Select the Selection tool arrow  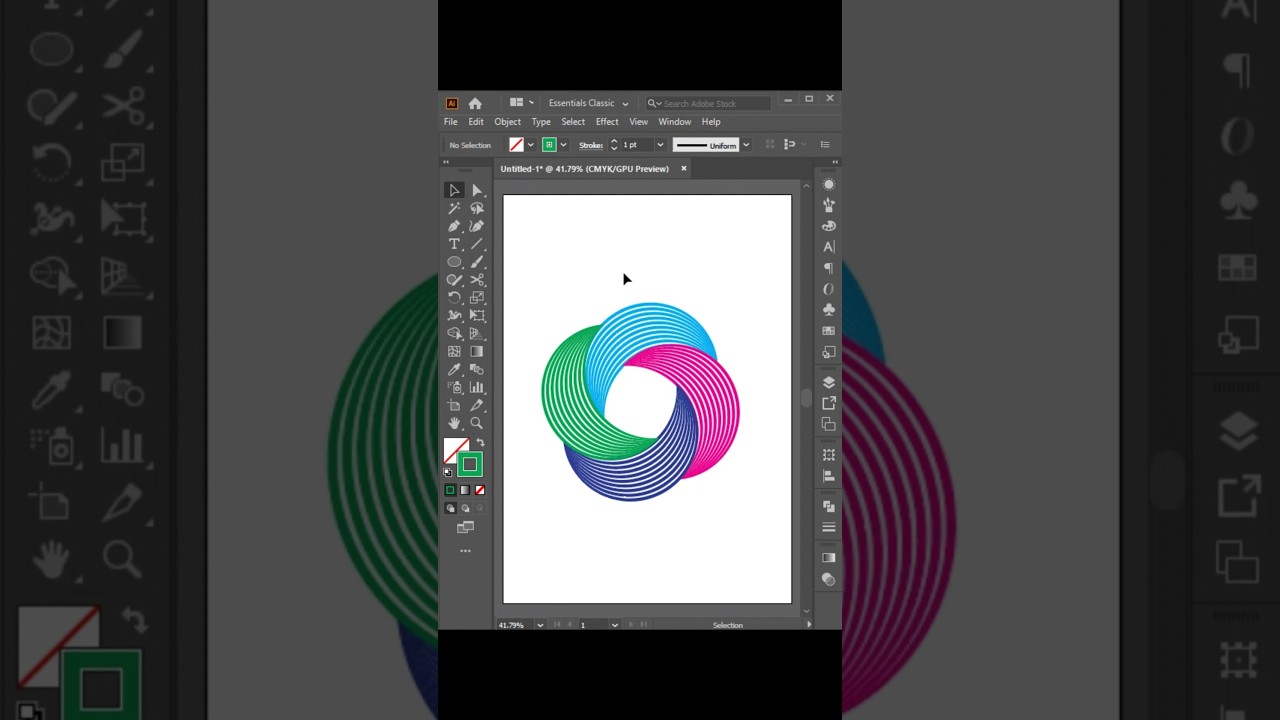click(x=454, y=190)
